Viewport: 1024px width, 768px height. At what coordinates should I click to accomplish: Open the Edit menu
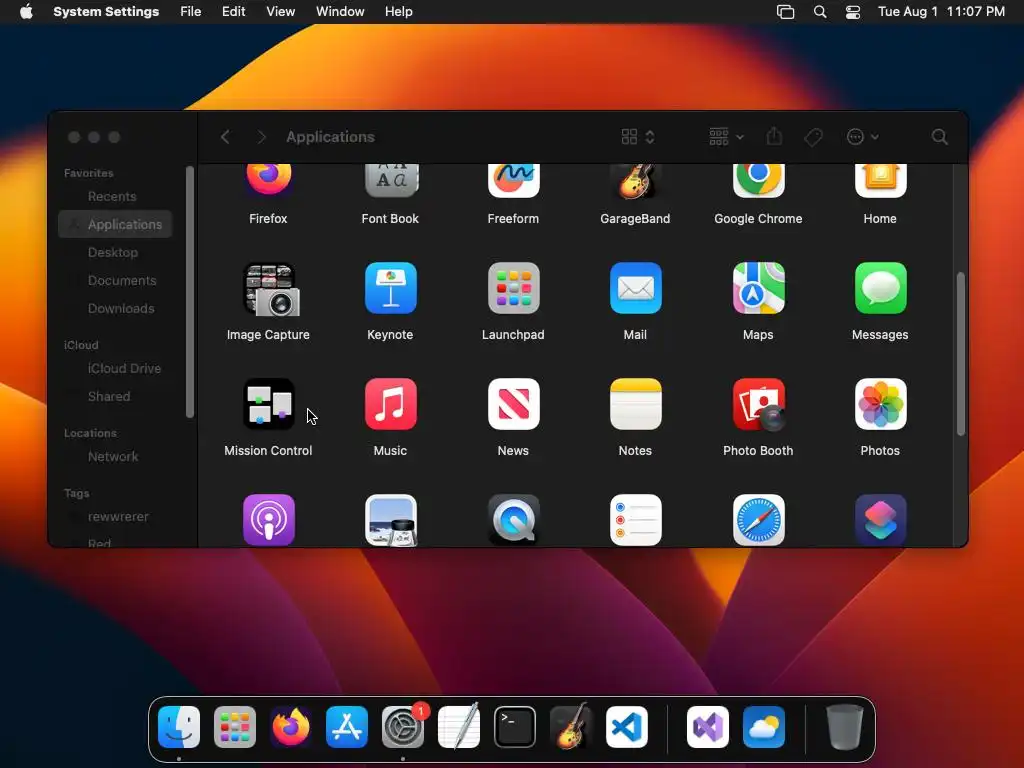[233, 11]
